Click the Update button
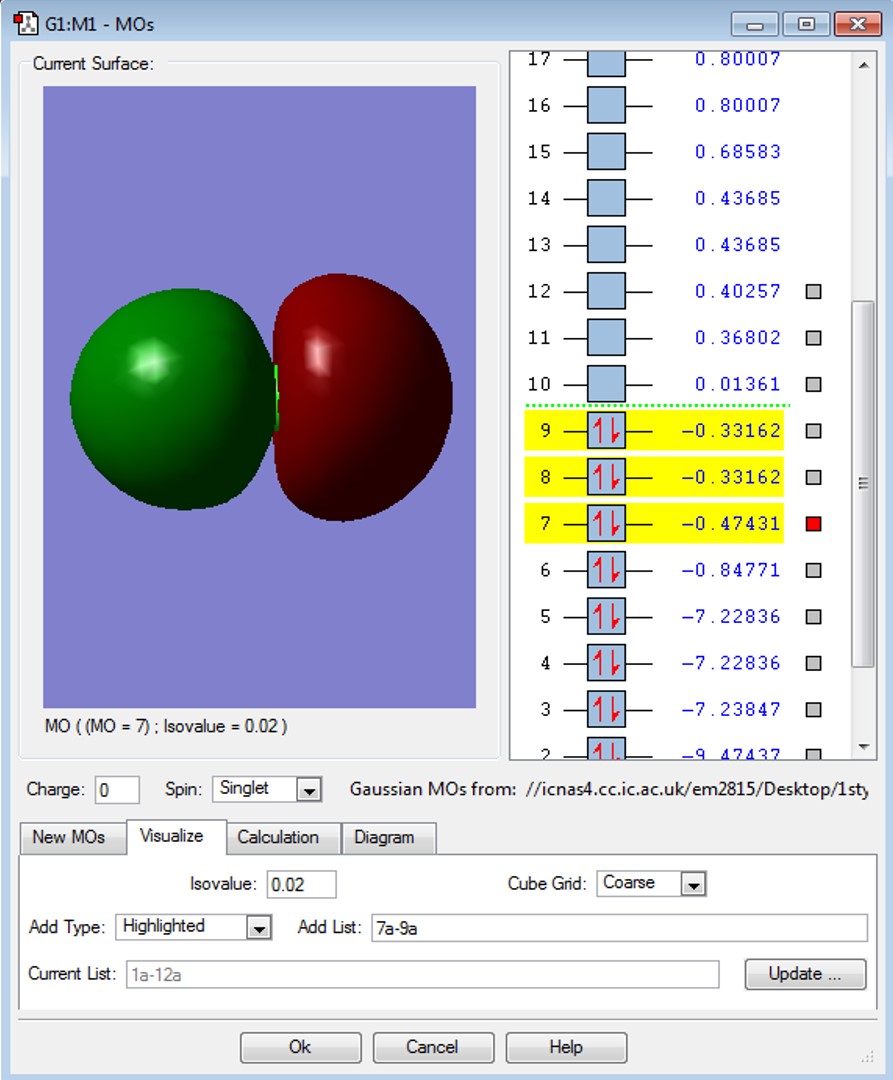The image size is (893, 1080). (x=805, y=974)
